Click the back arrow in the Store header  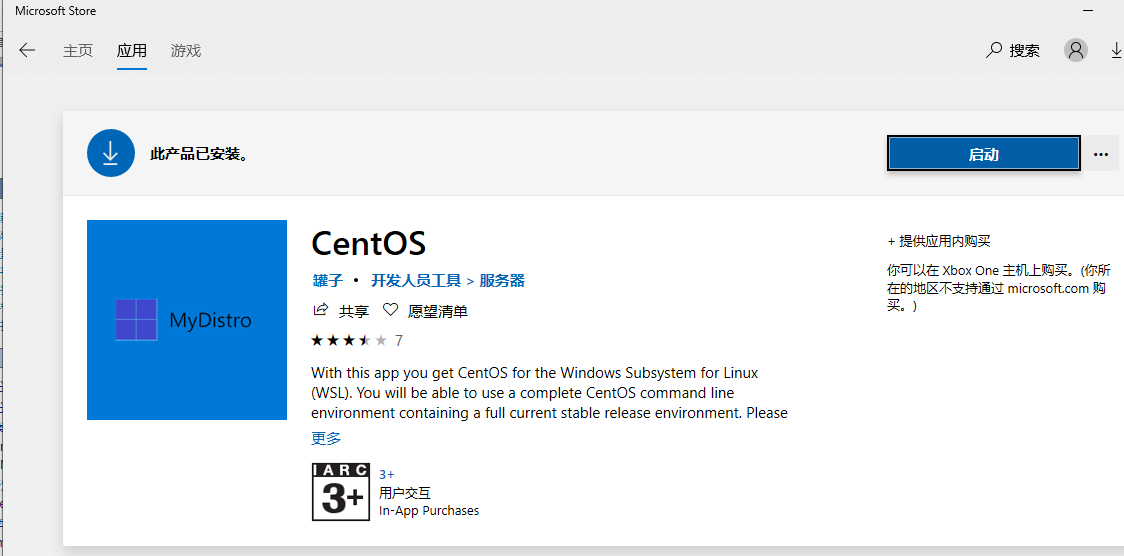tap(27, 51)
